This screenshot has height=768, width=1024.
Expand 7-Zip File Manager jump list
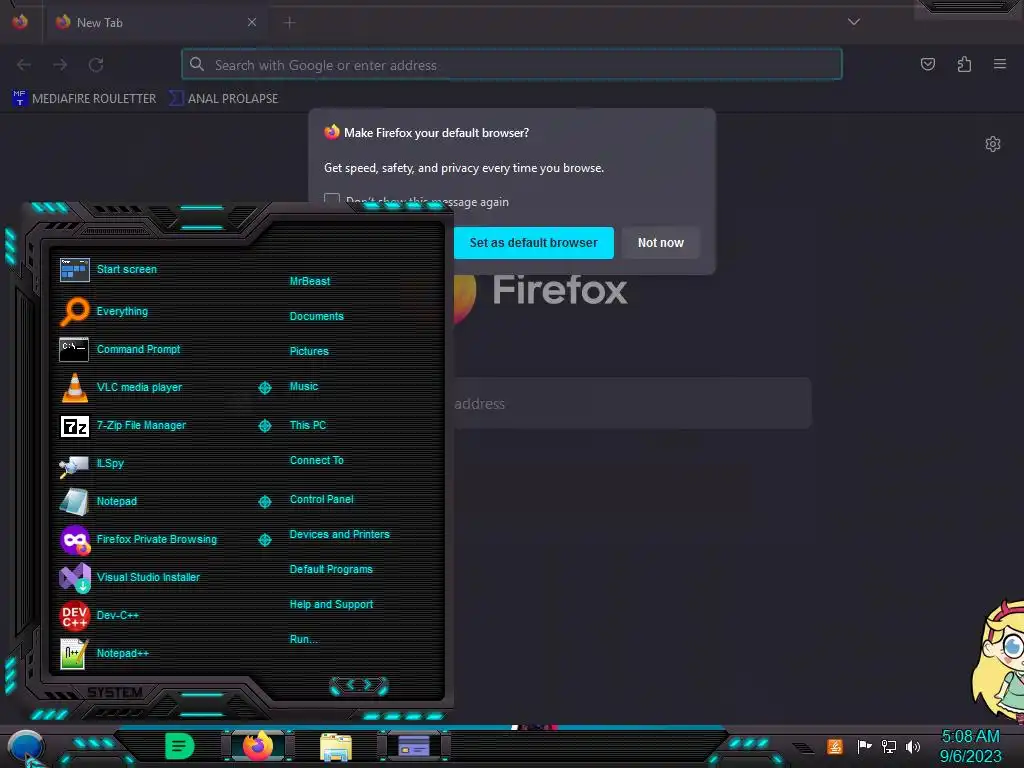click(x=264, y=426)
